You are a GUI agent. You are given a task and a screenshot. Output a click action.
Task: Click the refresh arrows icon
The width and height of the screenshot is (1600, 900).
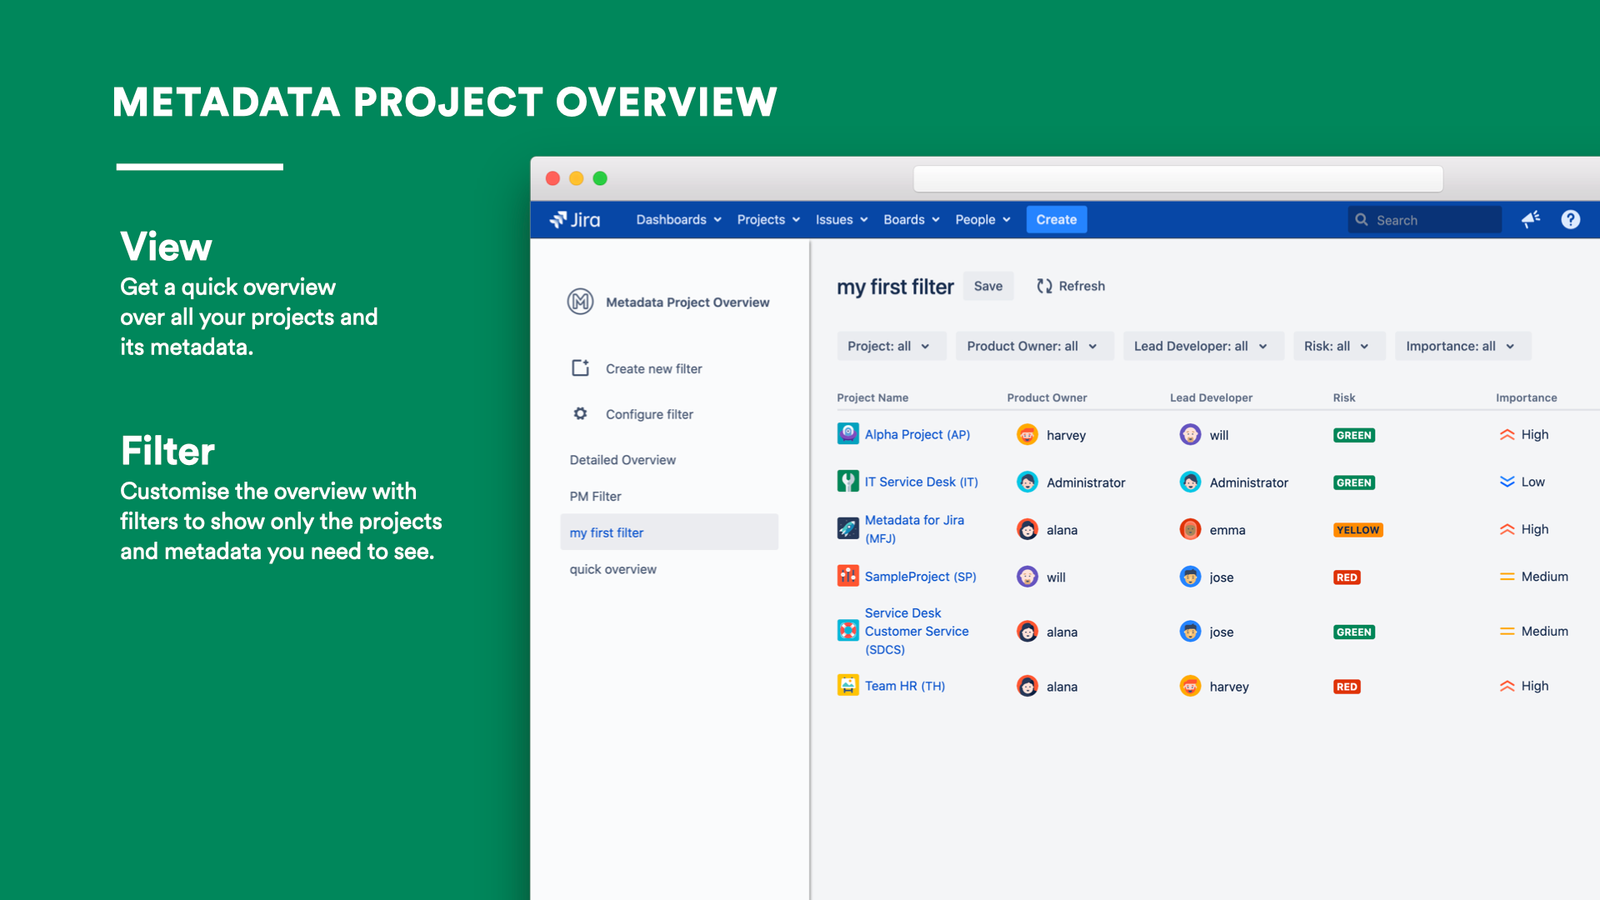pyautogui.click(x=1044, y=286)
